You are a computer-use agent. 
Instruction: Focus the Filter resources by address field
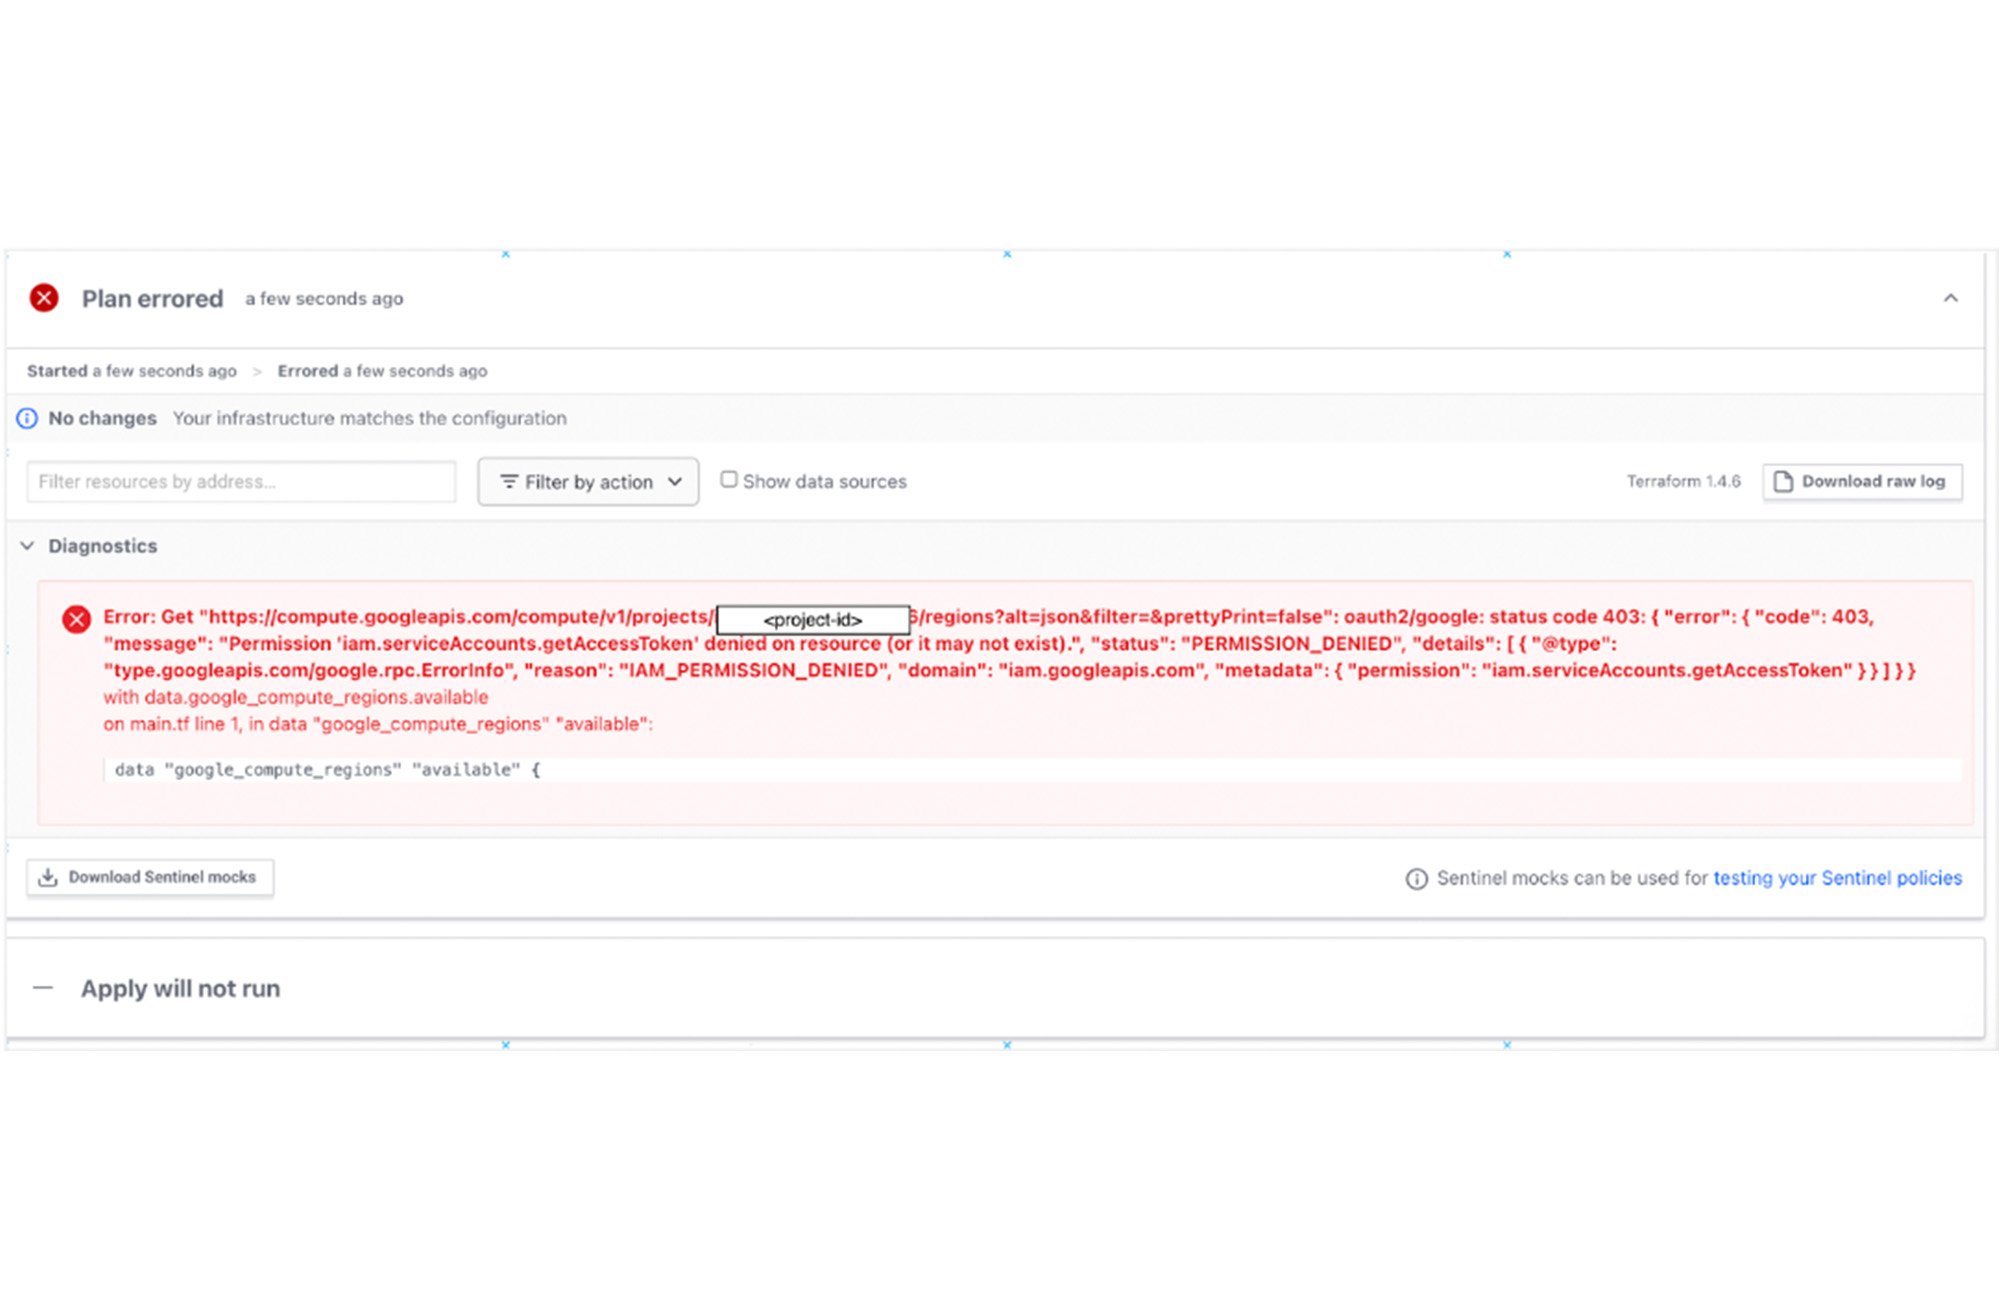(x=241, y=482)
